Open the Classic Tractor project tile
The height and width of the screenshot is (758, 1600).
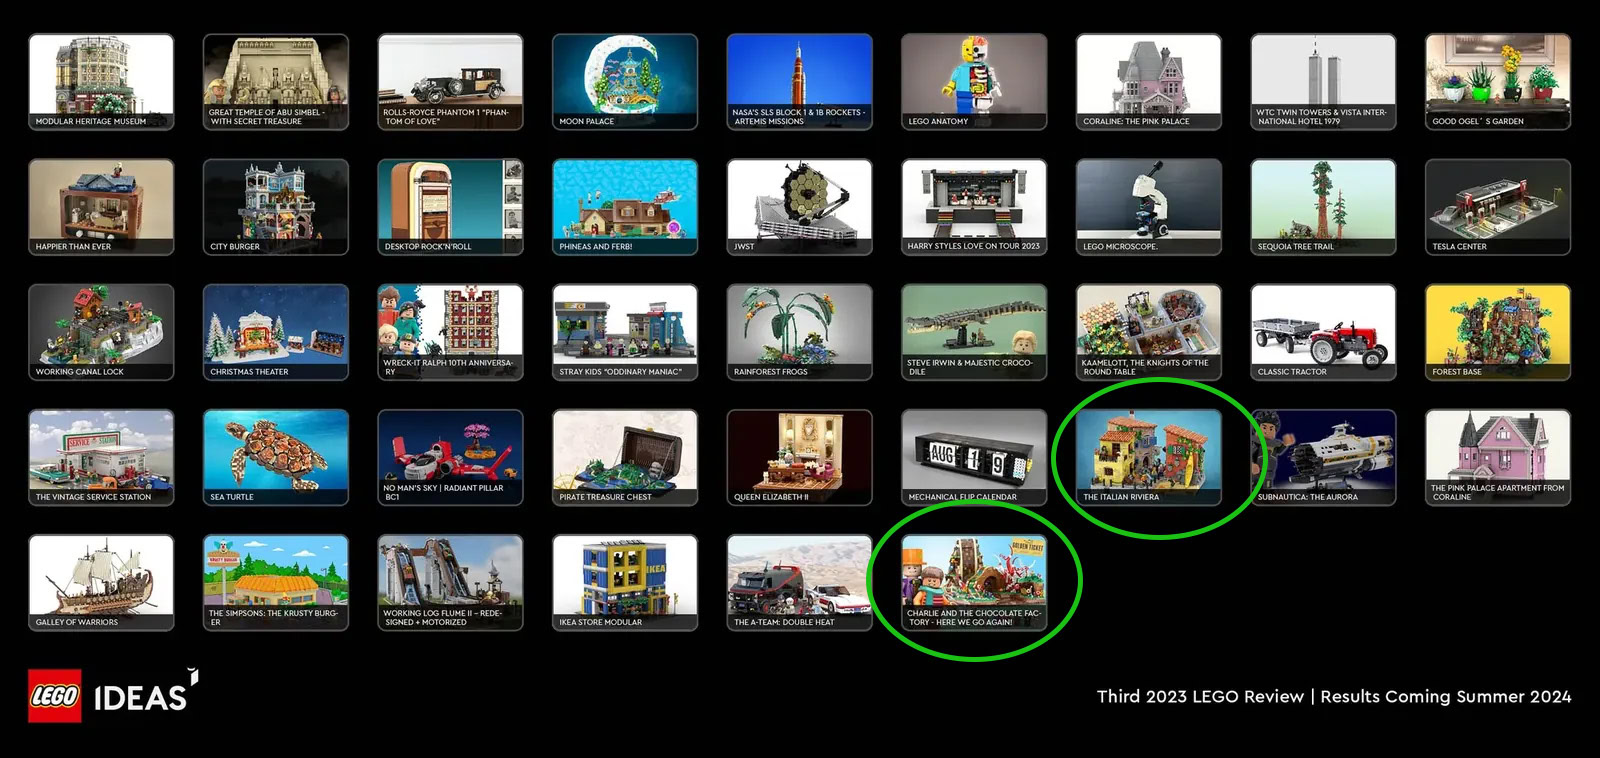[1323, 331]
